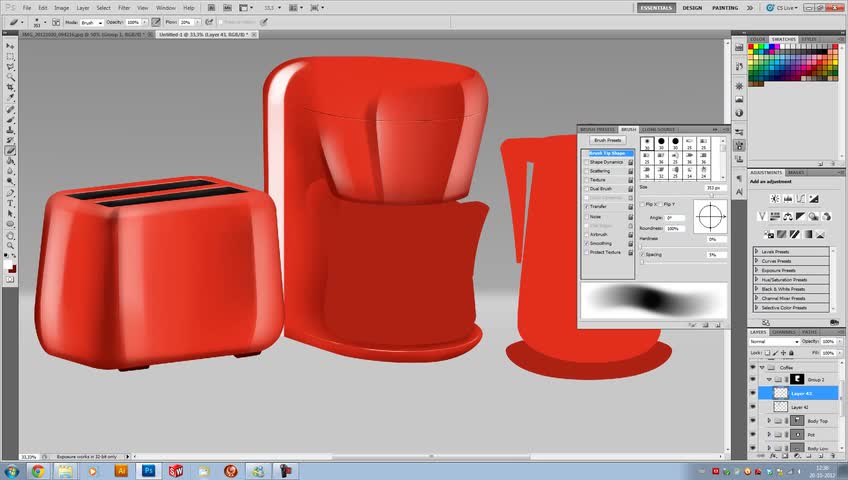This screenshot has width=848, height=480.
Task: Click the foreground color swatch in toolbox
Action: click(x=9, y=266)
